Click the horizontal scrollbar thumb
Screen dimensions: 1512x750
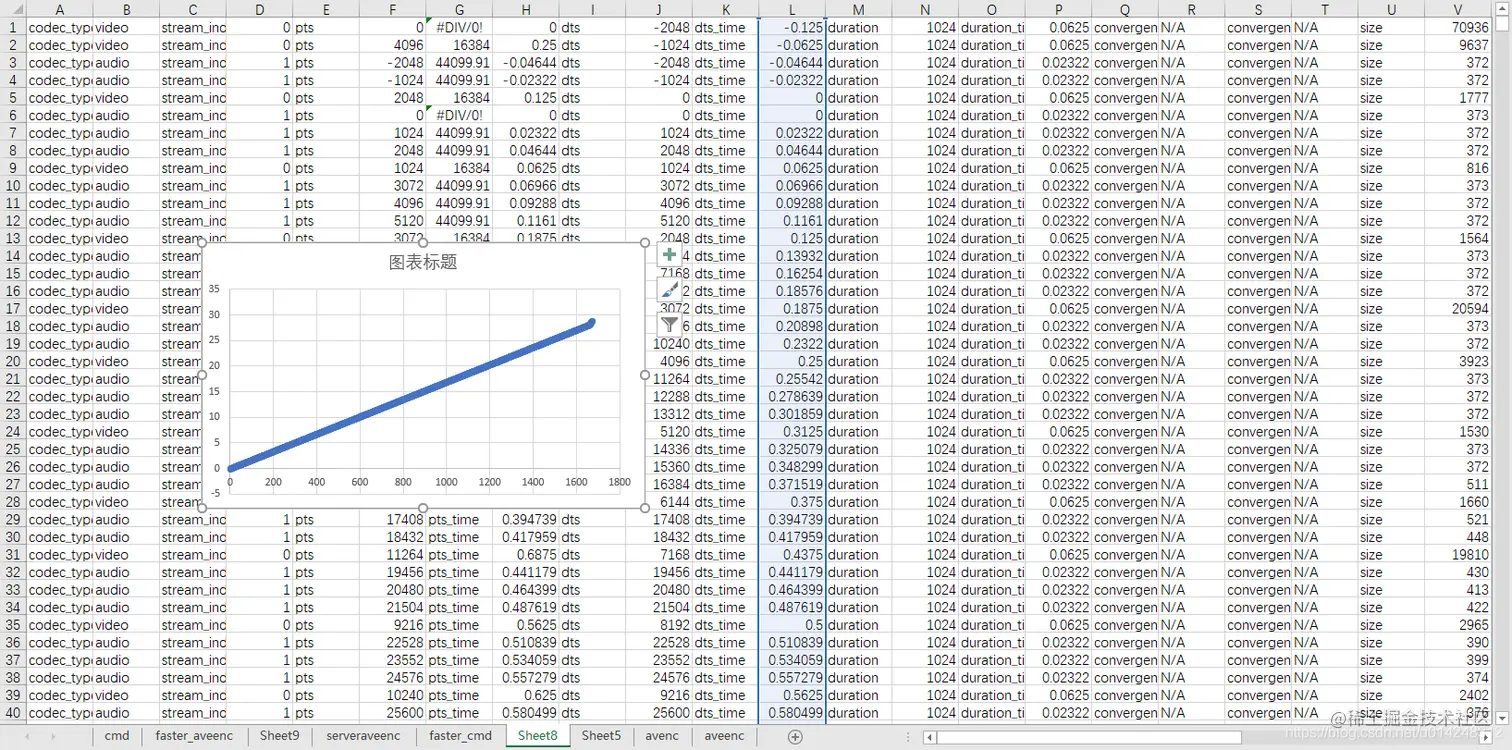coord(1090,737)
